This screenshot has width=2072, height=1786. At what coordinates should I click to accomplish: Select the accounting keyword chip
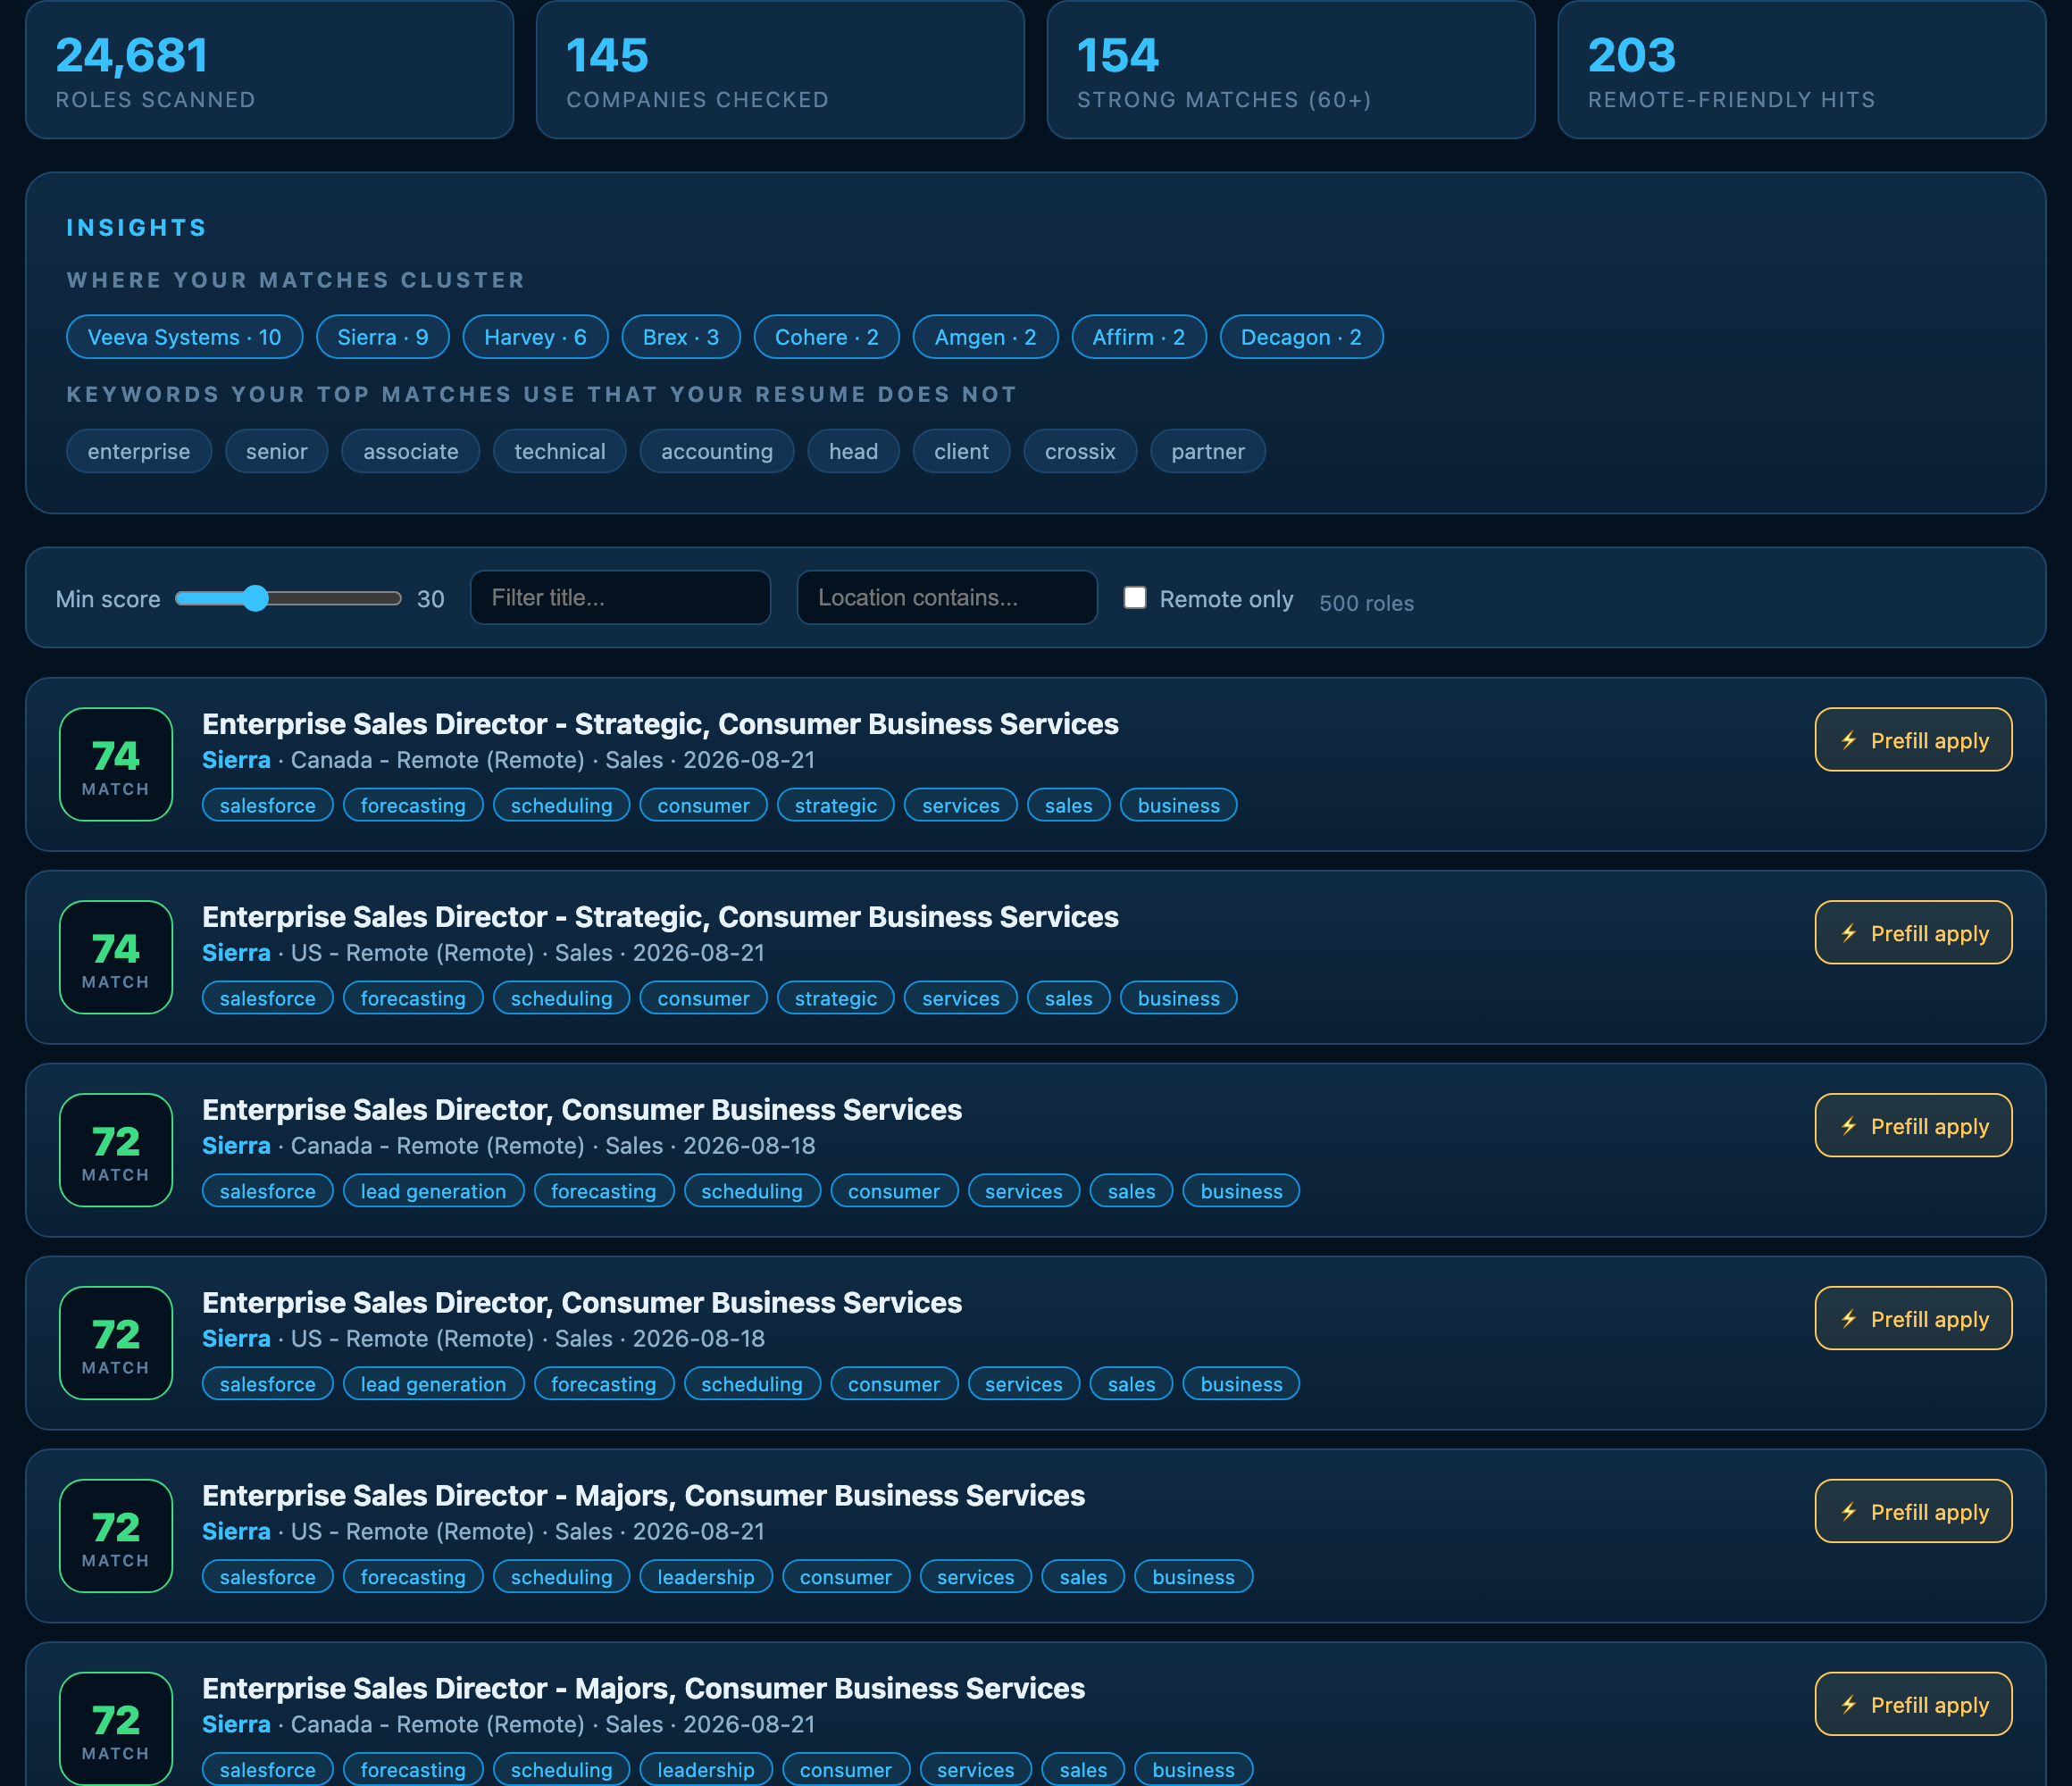pos(717,451)
